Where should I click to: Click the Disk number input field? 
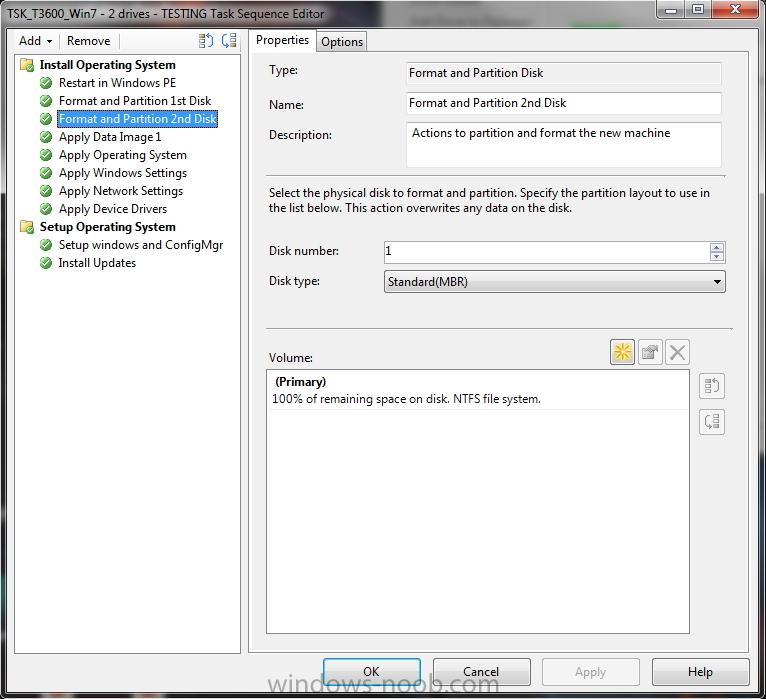(547, 252)
